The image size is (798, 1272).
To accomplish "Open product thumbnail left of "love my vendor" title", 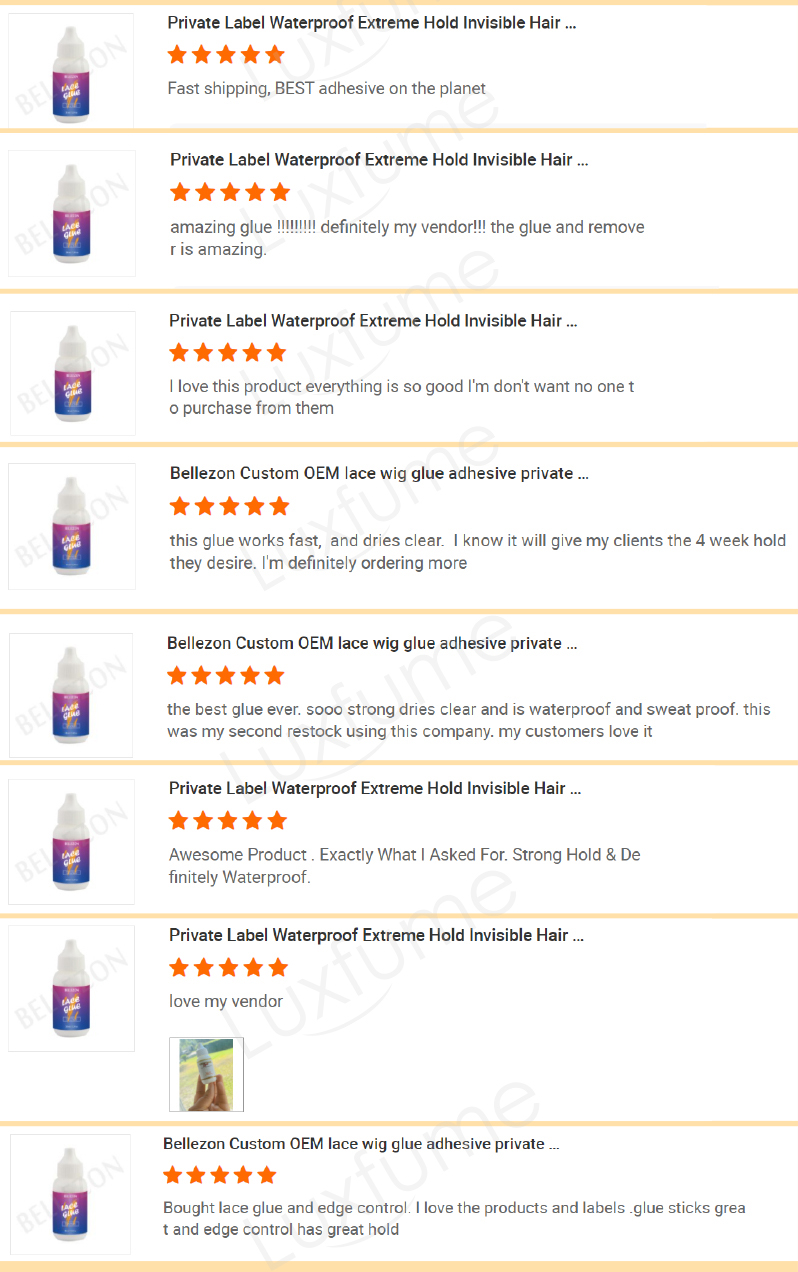I will [72, 988].
